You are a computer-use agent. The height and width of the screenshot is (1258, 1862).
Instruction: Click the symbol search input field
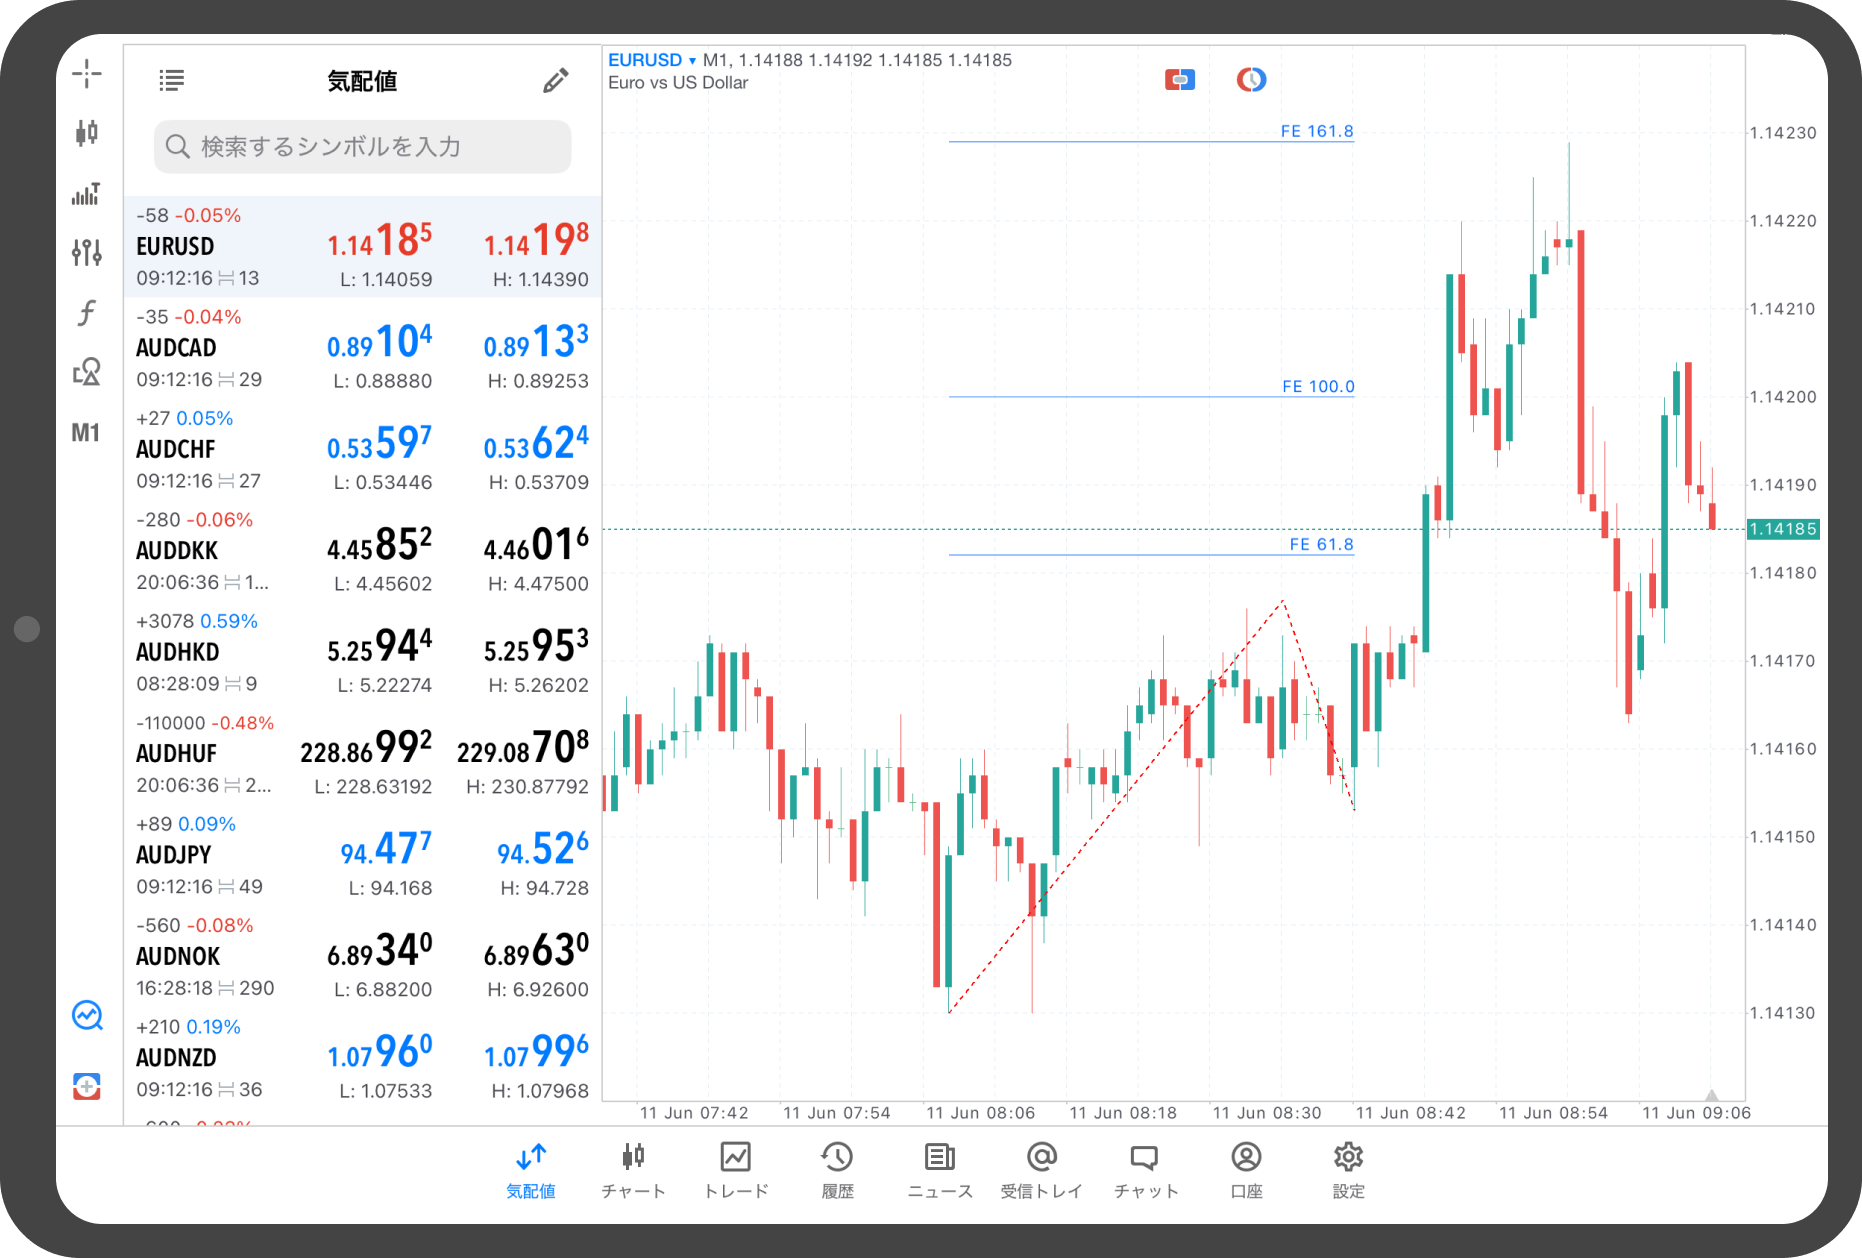[363, 147]
